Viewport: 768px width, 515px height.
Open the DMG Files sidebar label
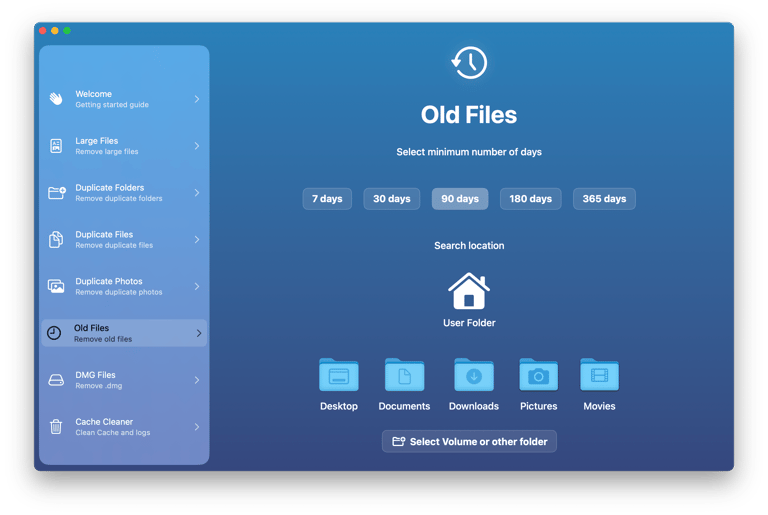tap(95, 375)
